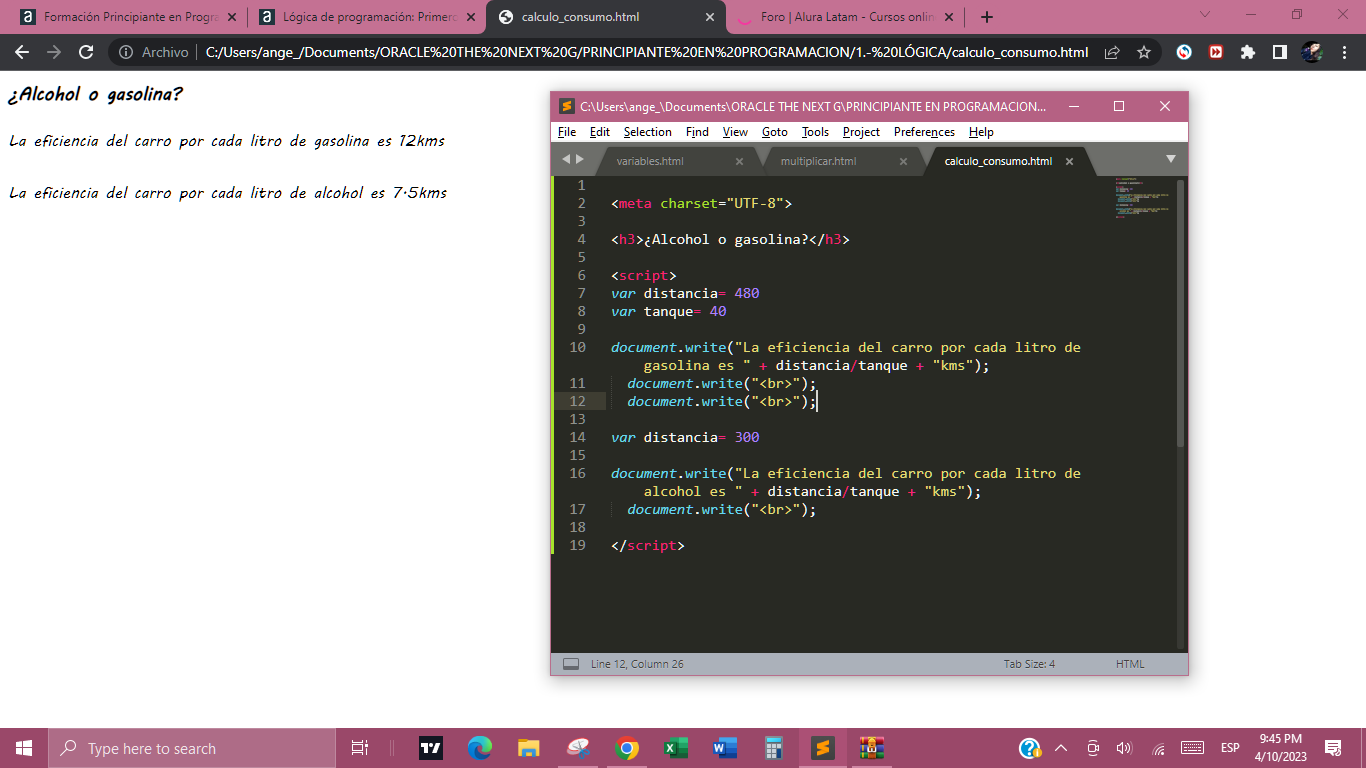1366x768 pixels.
Task: Open Microsoft Edge from the taskbar
Action: [480, 748]
